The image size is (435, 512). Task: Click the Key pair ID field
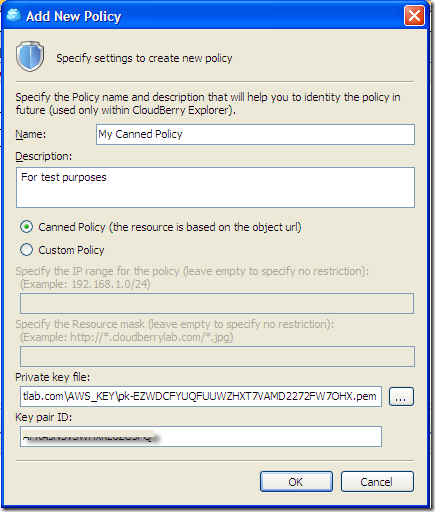(x=201, y=436)
